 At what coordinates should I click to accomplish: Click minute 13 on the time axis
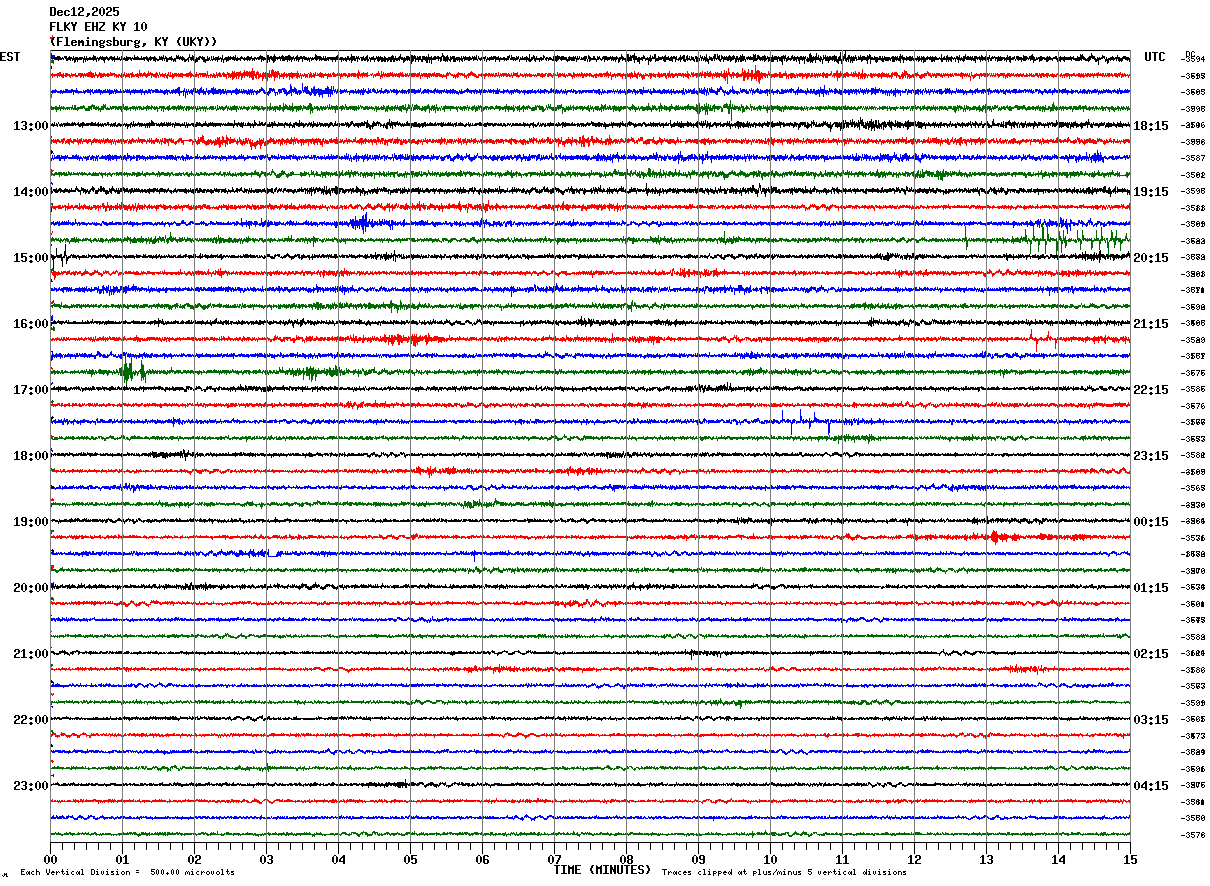click(986, 860)
